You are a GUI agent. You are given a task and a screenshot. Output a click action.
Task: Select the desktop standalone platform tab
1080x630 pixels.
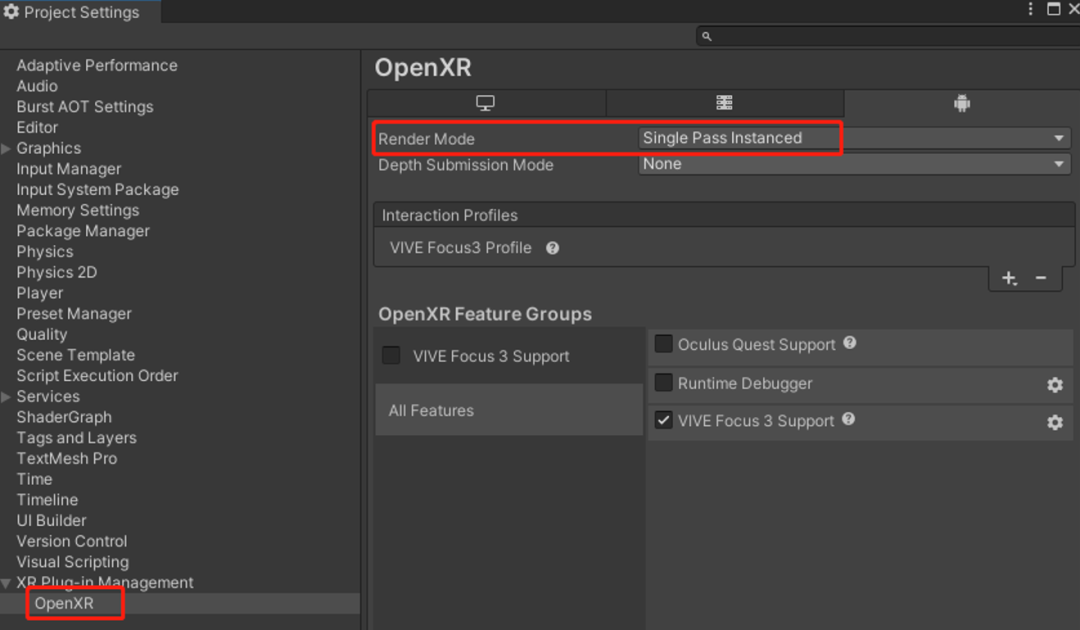(486, 103)
